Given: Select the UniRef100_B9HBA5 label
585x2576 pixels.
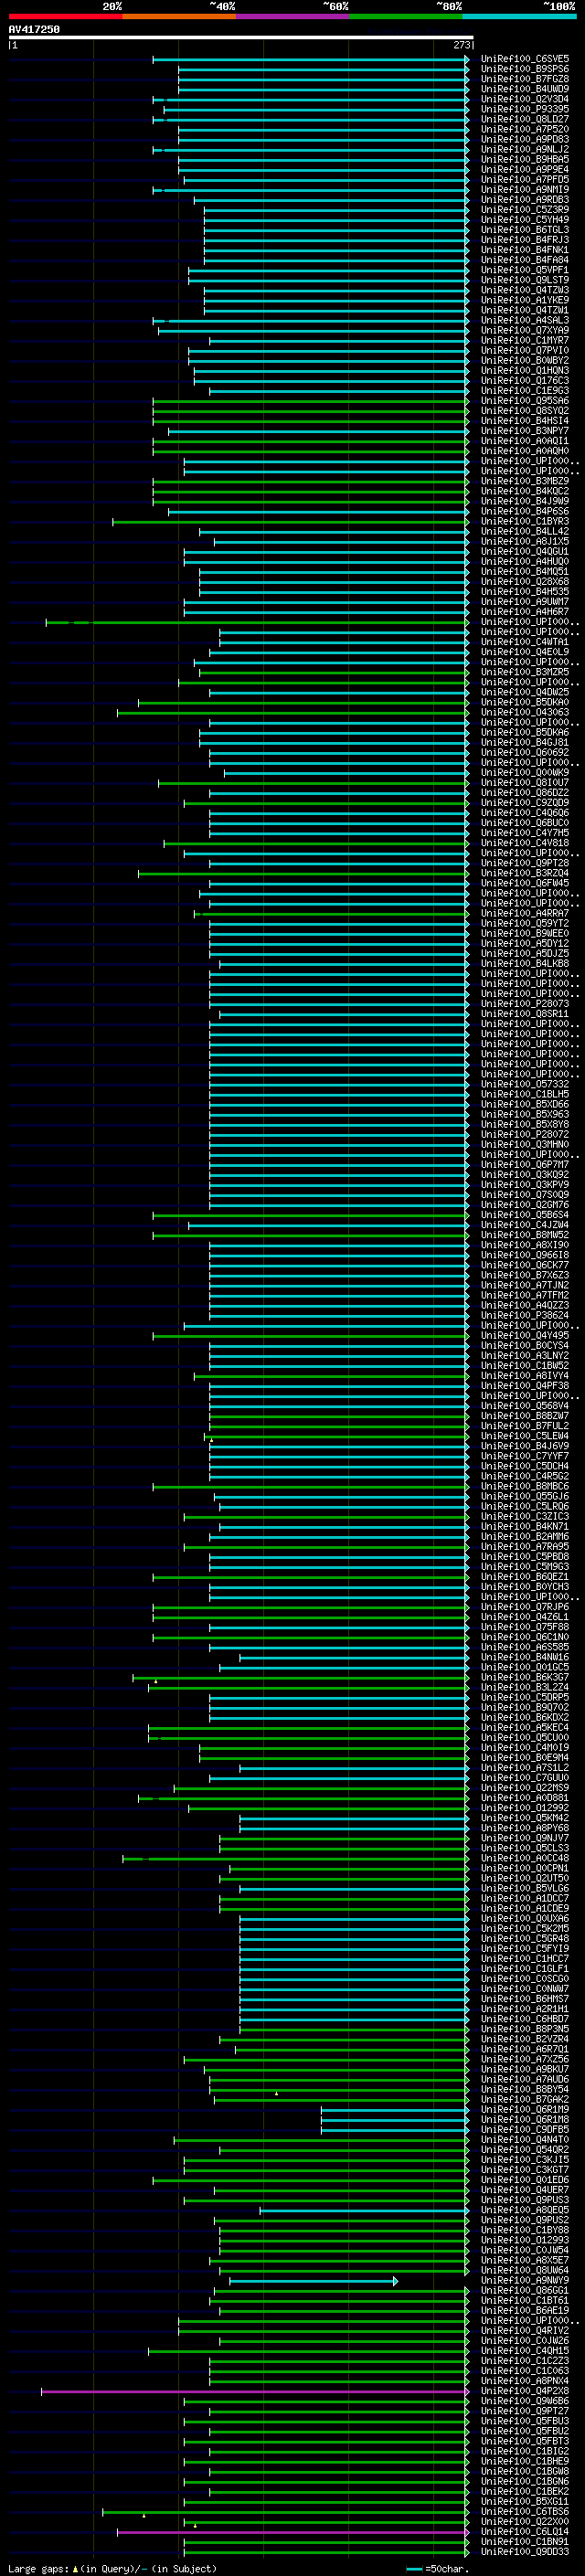Looking at the screenshot, I should (x=525, y=159).
